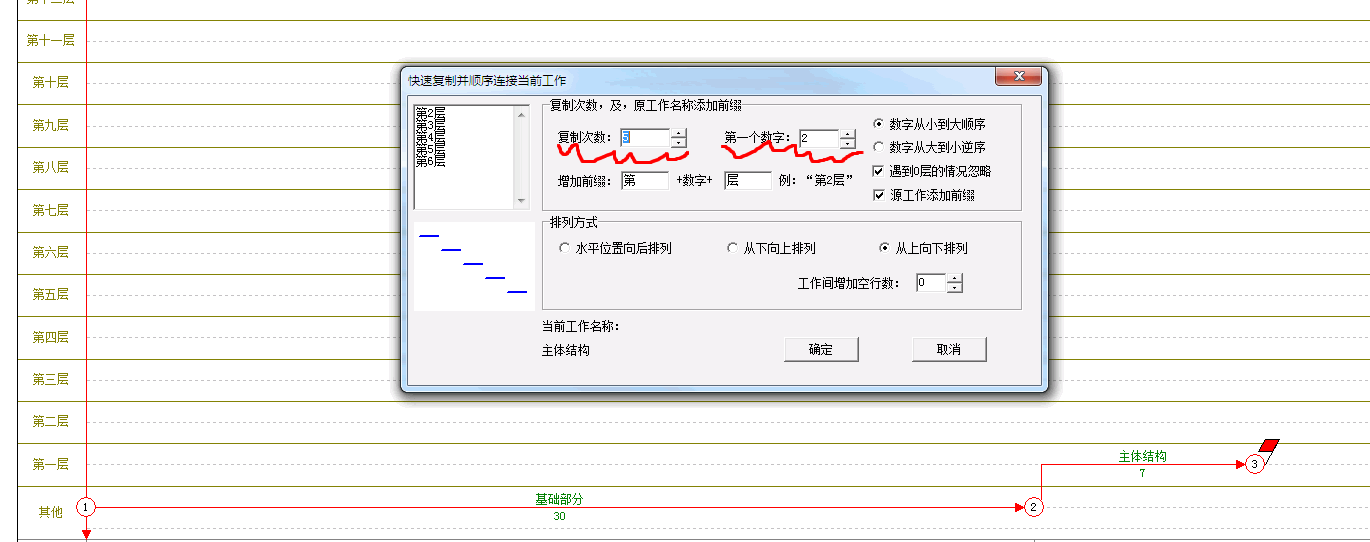Click scroll-up arrow of name preview list
The height and width of the screenshot is (542, 1370).
click(521, 115)
